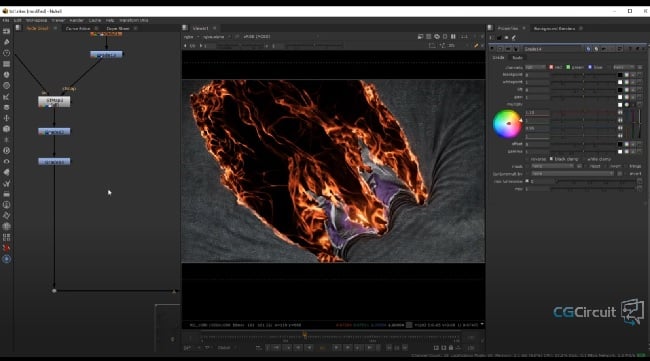Open the 3D nodes menu in left toolbar
Viewport: 650px width, 361px height.
point(6,129)
